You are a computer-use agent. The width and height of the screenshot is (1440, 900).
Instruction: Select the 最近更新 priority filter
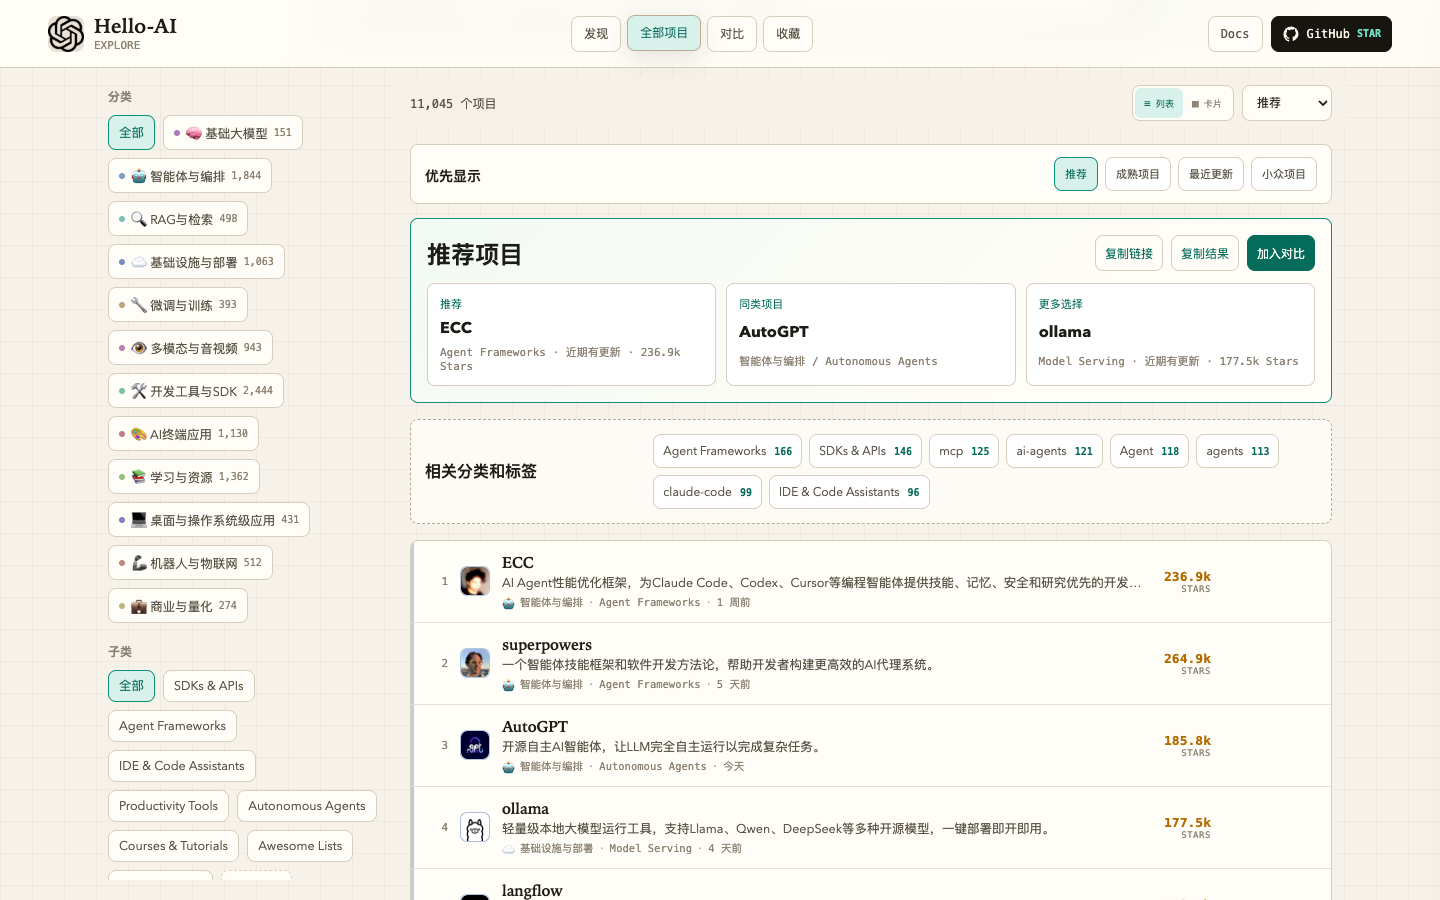[1211, 174]
